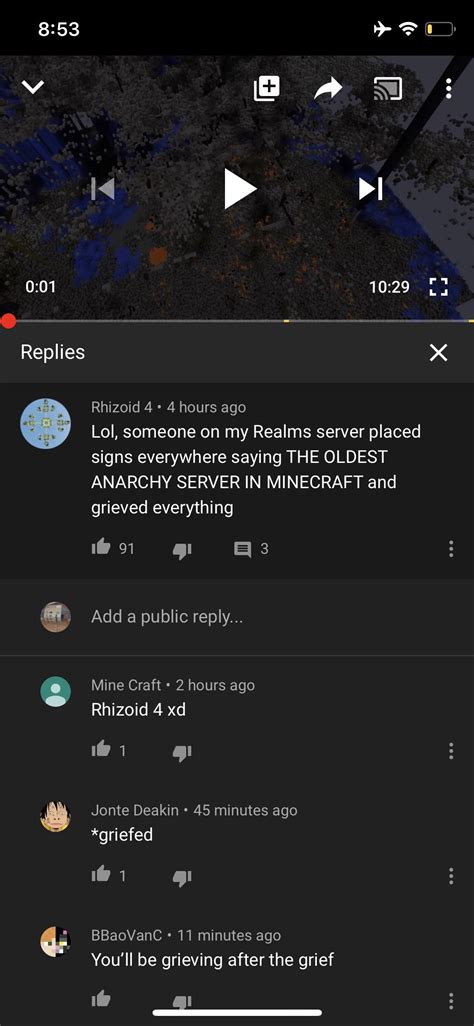
Task: Go to the previous video
Action: (103, 189)
